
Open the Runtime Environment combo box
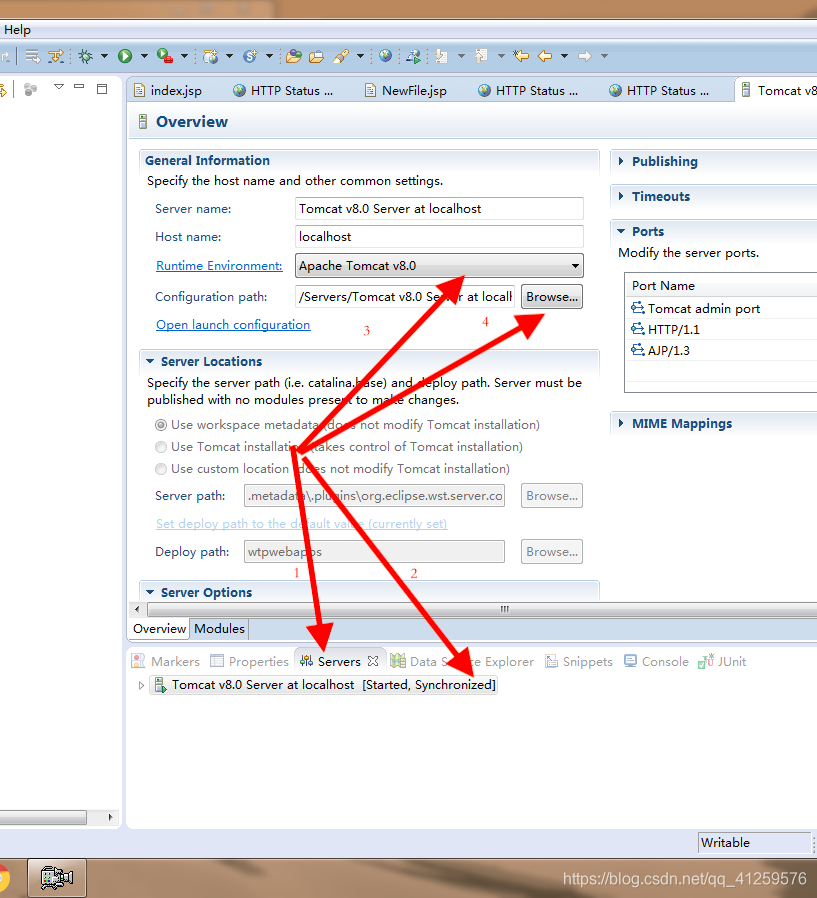click(x=439, y=266)
